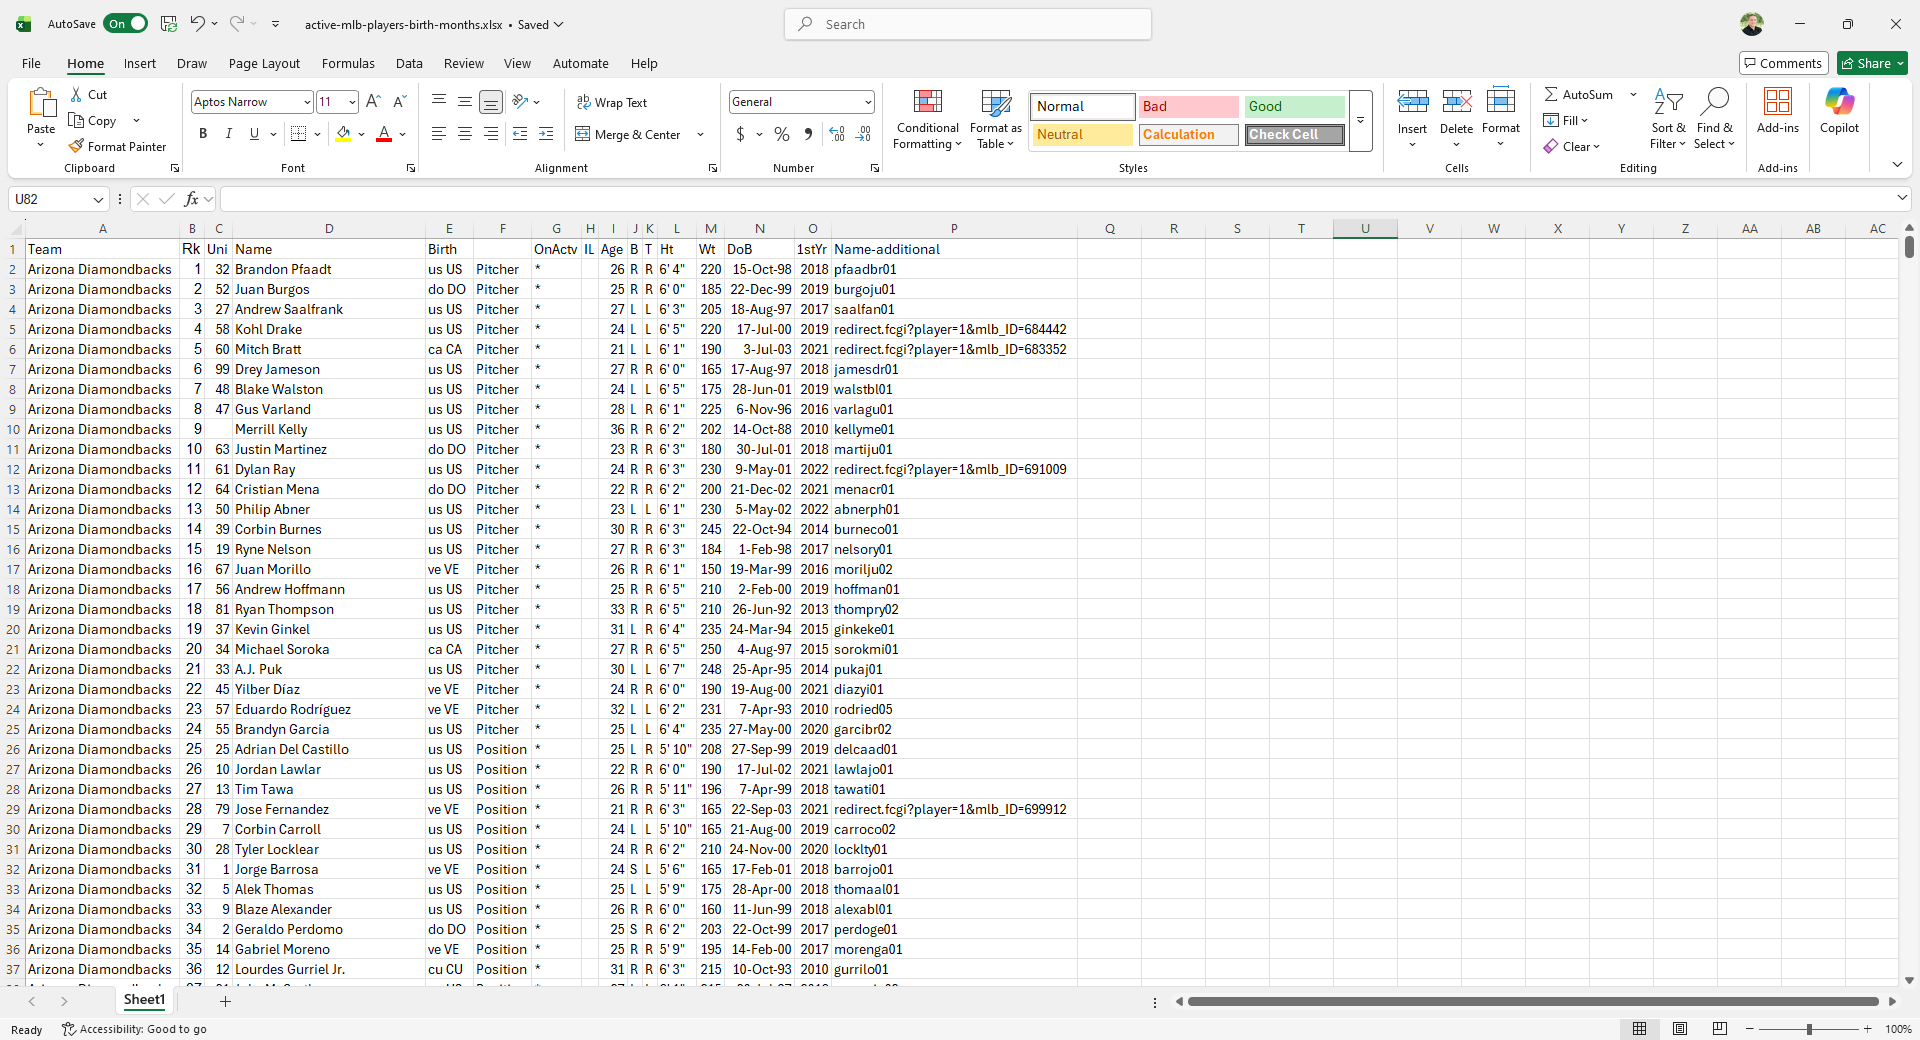Open Conditional Formatting options

coord(927,119)
